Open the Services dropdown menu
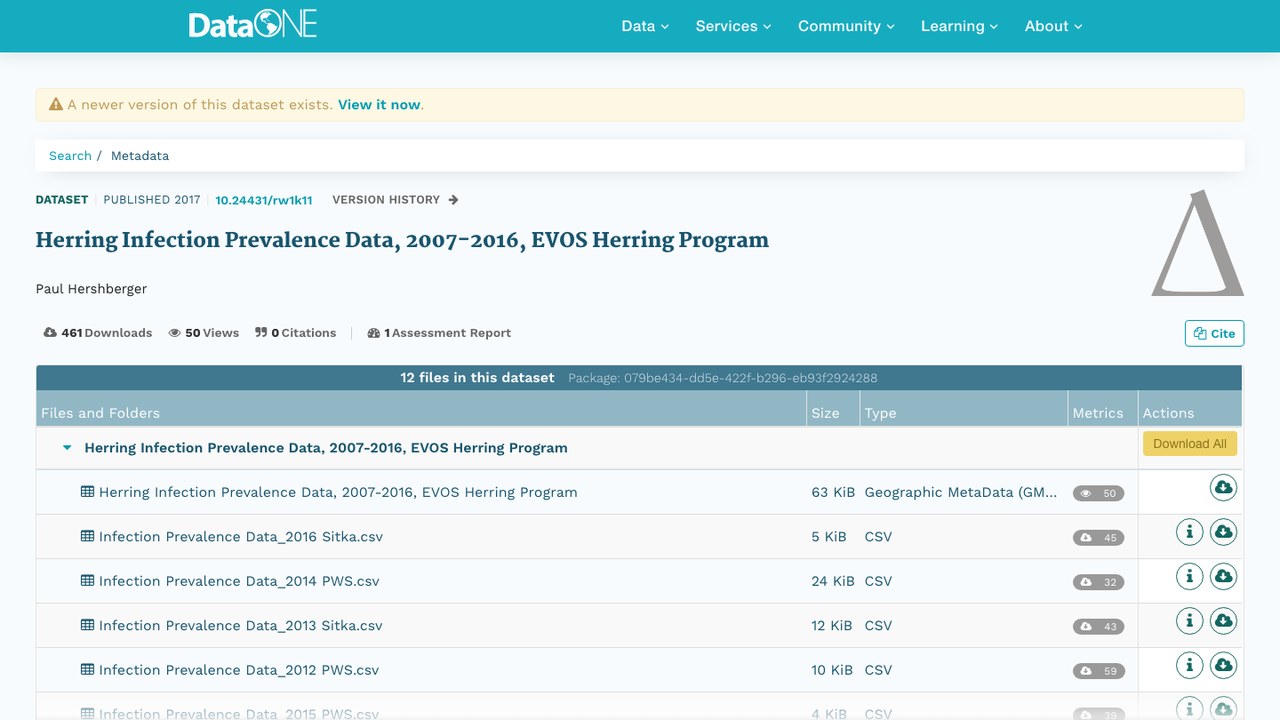The height and width of the screenshot is (720, 1280). [x=733, y=26]
